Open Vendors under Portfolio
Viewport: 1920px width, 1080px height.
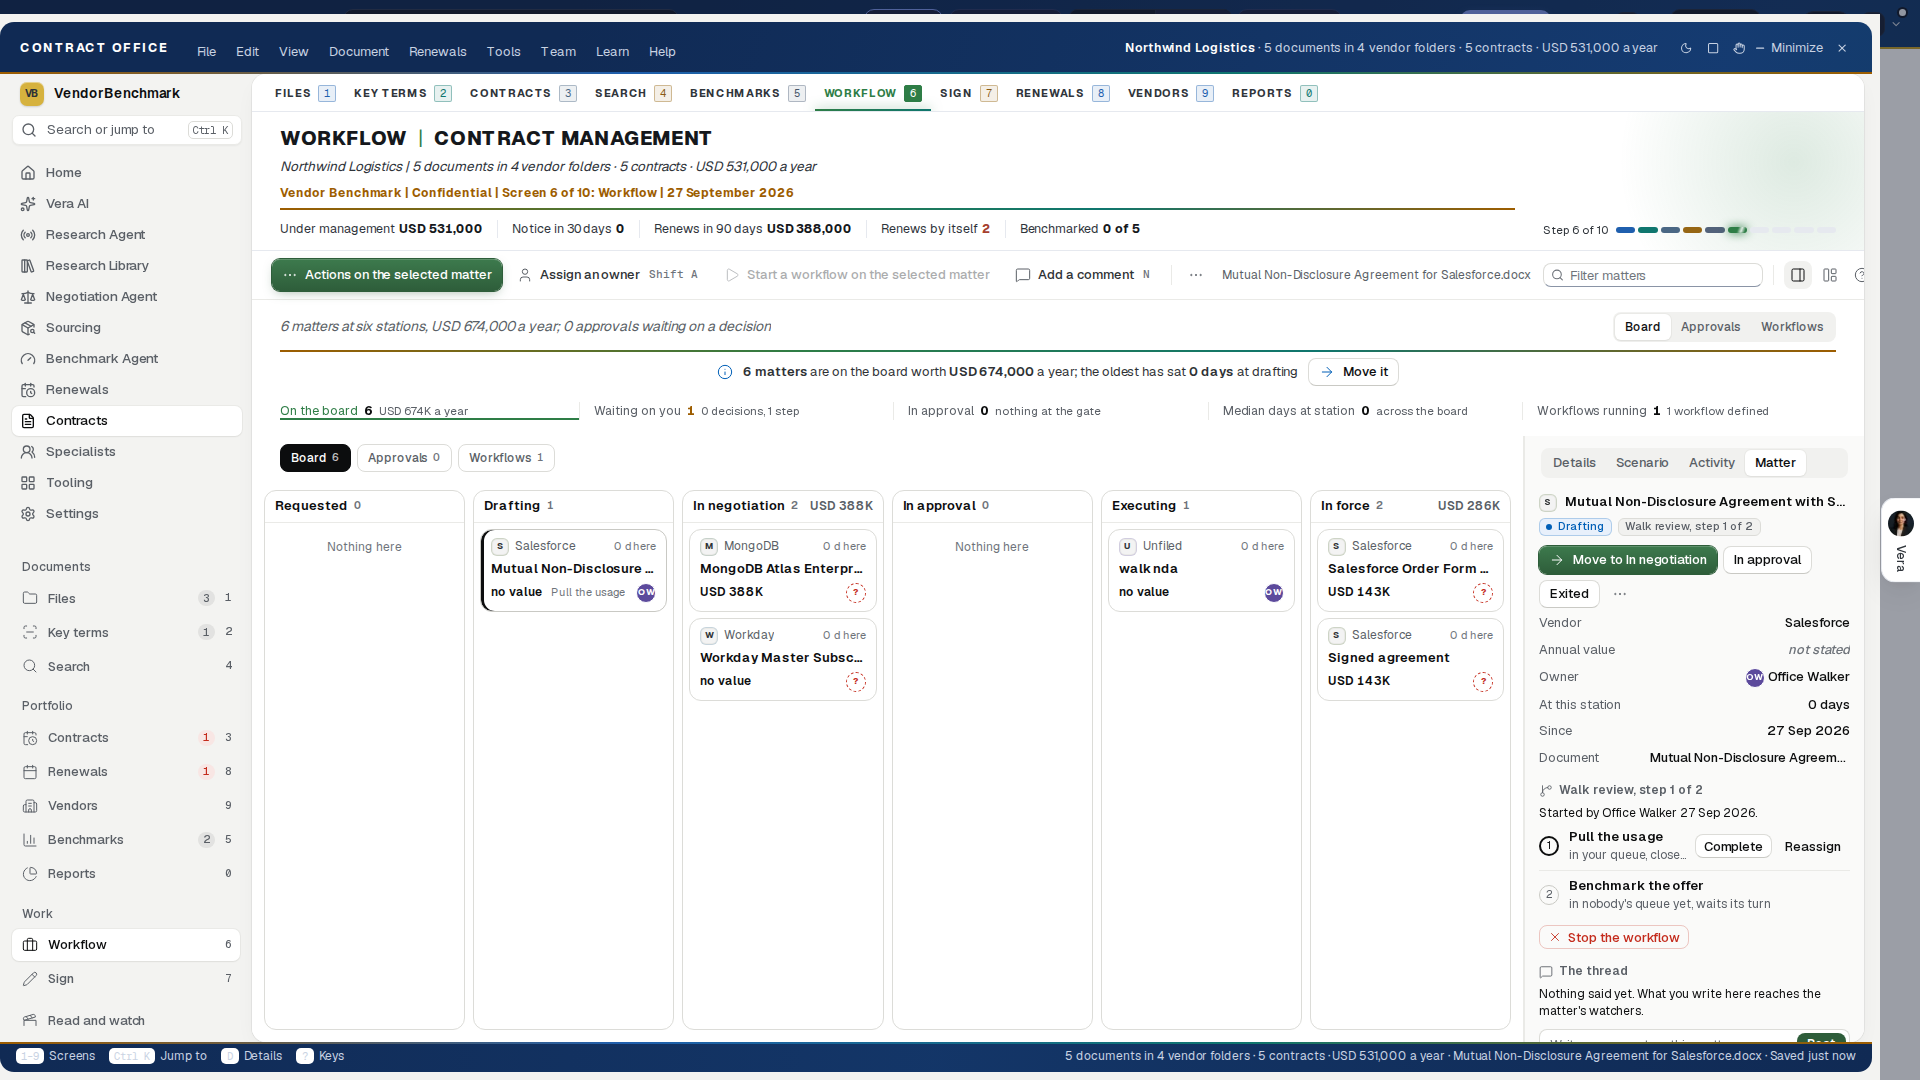click(x=127, y=805)
